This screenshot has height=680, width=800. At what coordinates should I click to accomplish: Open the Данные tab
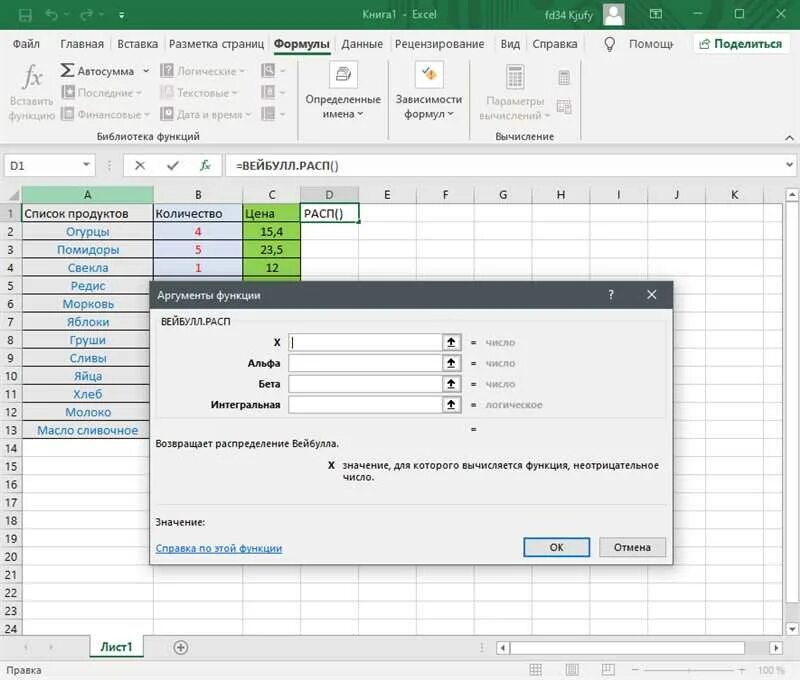point(362,44)
